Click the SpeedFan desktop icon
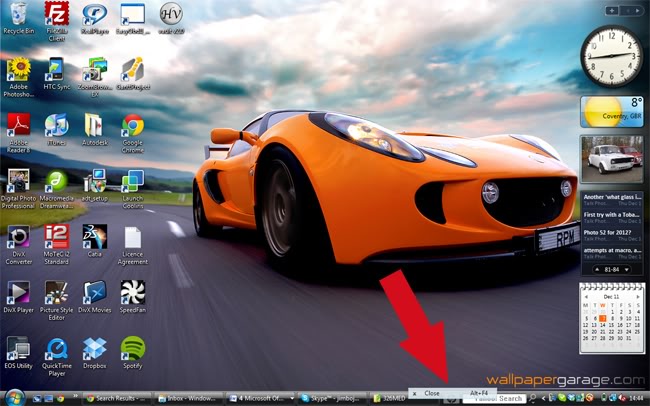Image resolution: width=650 pixels, height=406 pixels. tap(132, 292)
